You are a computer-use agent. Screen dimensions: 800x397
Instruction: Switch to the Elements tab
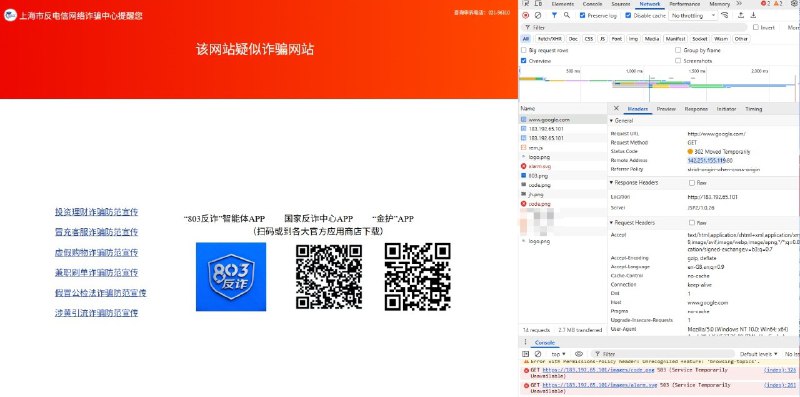pos(563,4)
